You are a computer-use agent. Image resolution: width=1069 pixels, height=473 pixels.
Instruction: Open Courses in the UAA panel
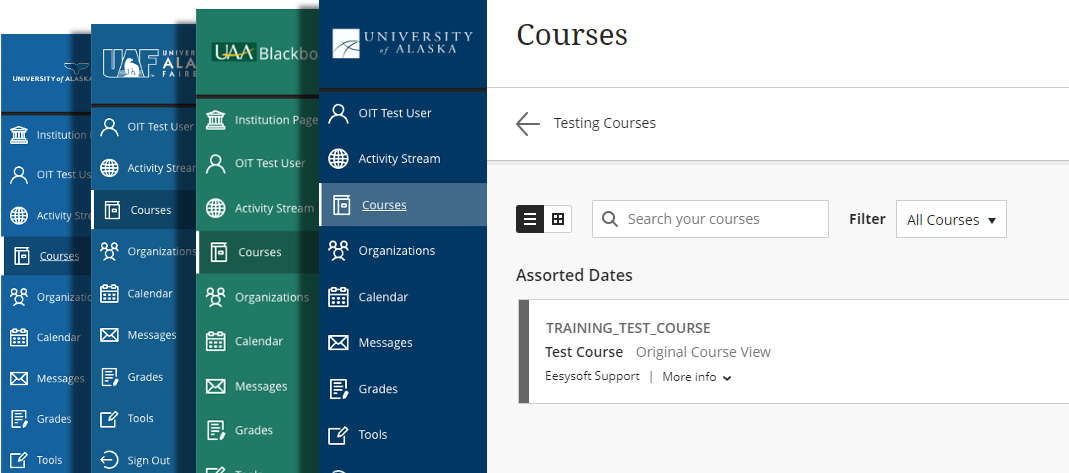coord(260,252)
